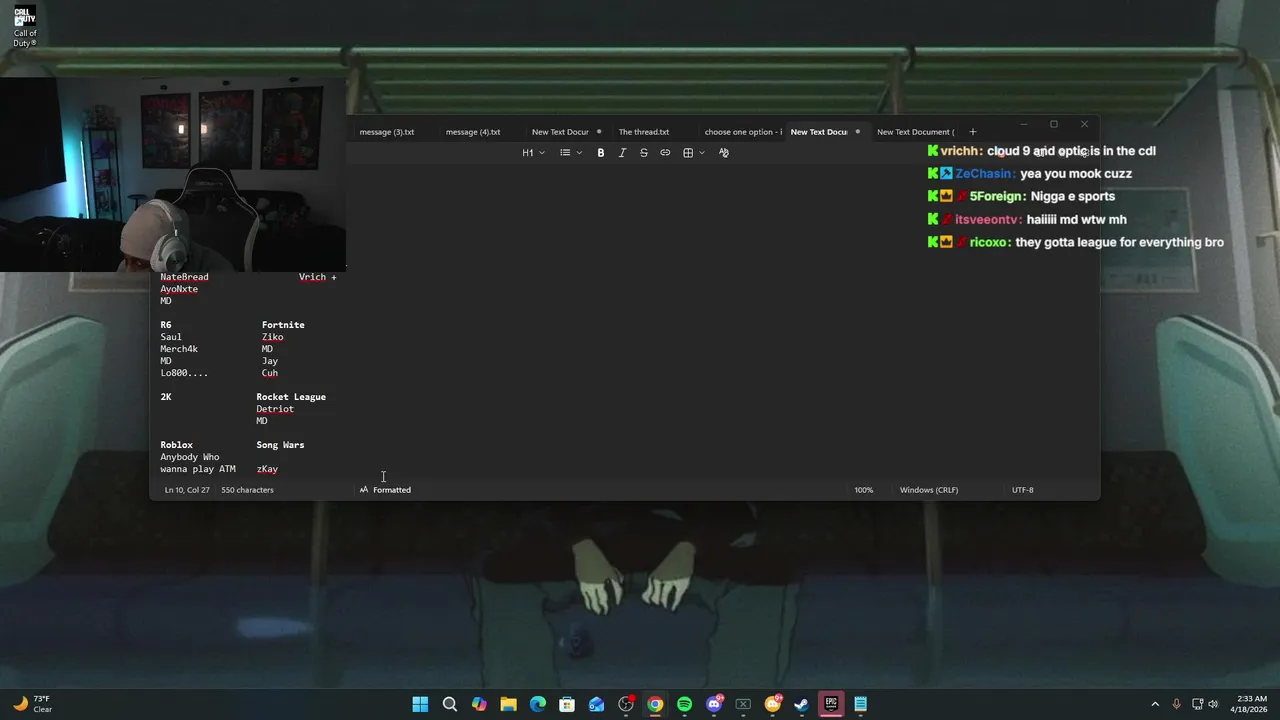Screen dimensions: 1280x720
Task: Open network settings tray icon
Action: coord(1197,704)
